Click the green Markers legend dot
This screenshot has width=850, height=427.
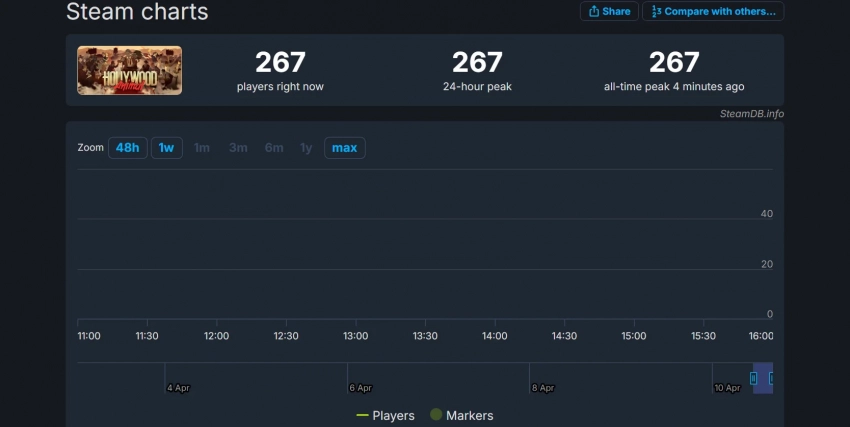(436, 415)
